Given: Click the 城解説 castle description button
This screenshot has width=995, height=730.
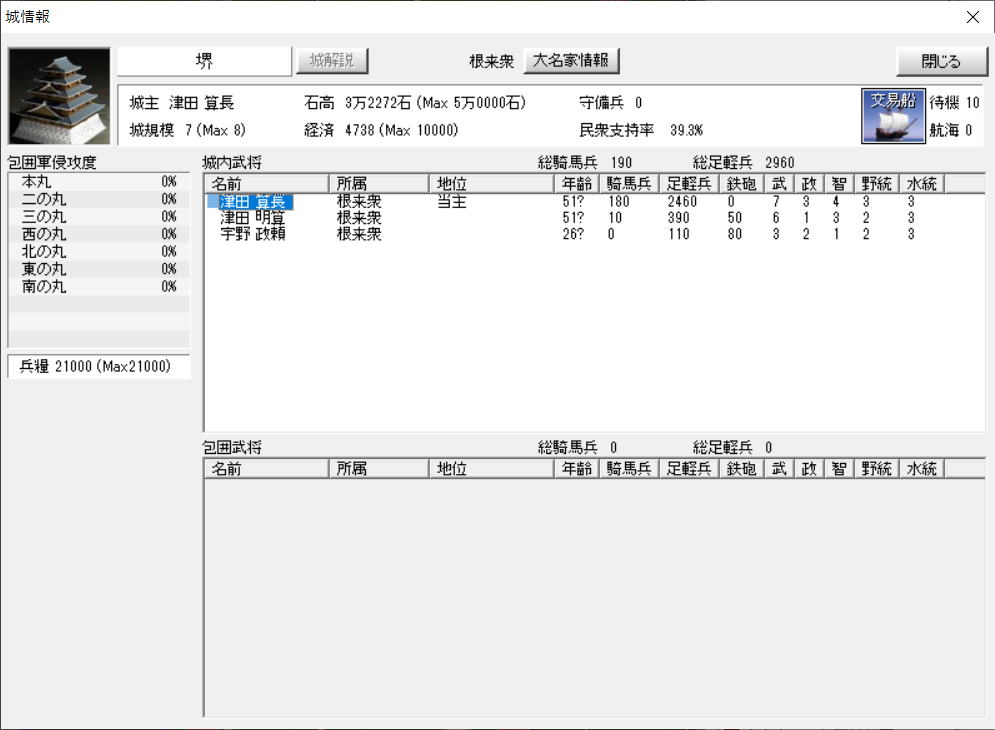Looking at the screenshot, I should pos(332,61).
